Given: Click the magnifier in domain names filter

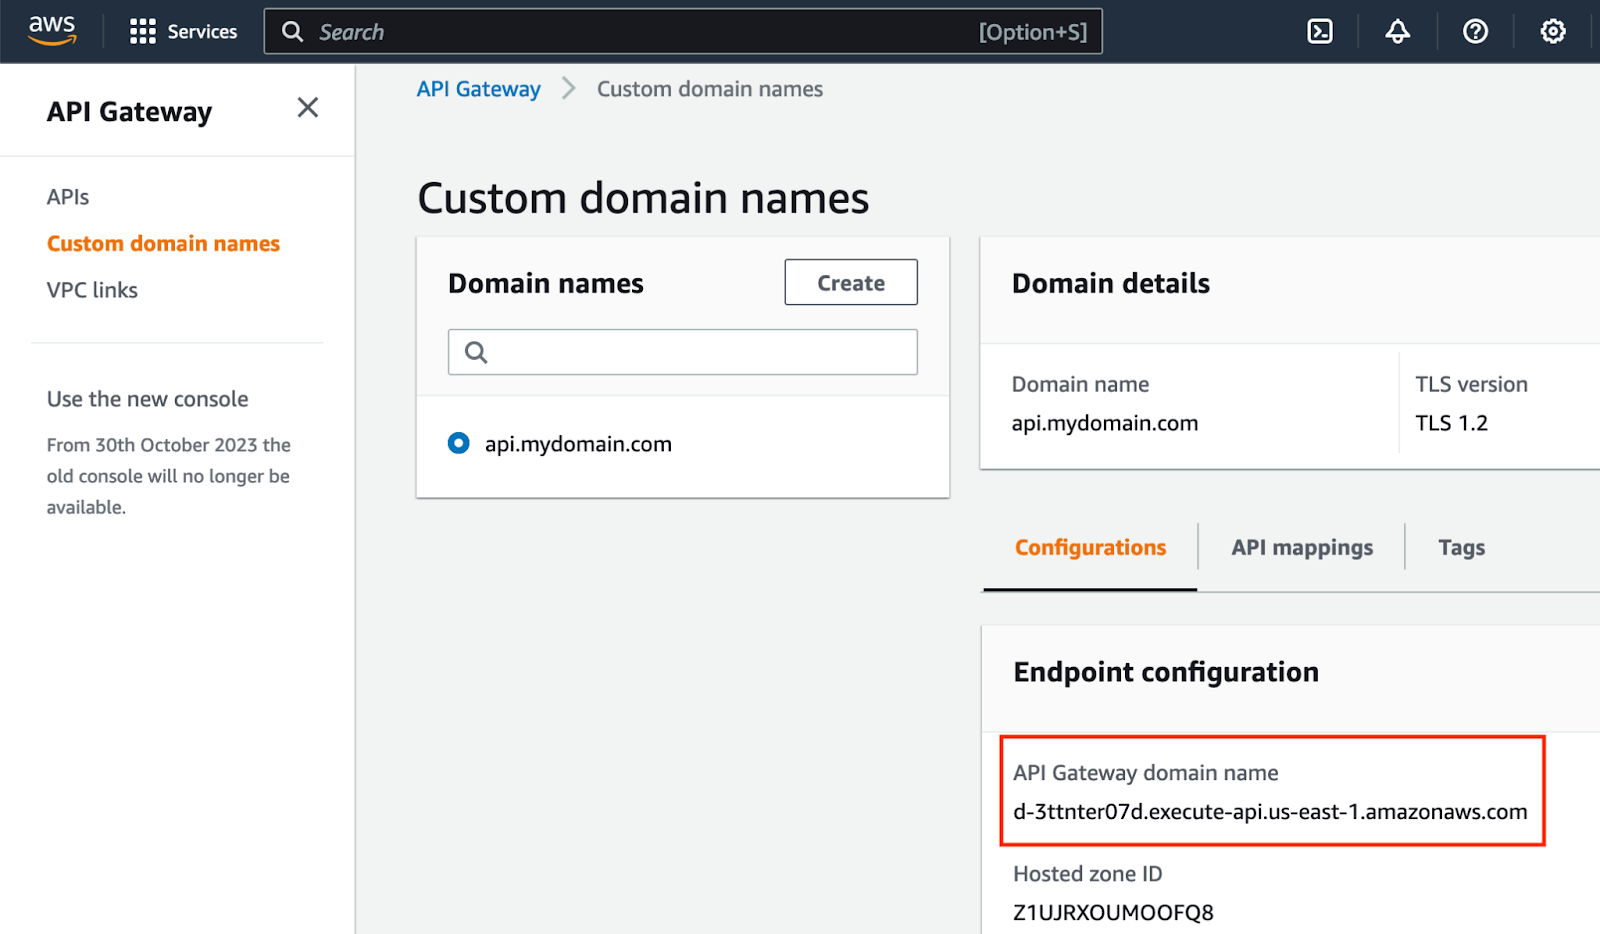Looking at the screenshot, I should pos(476,352).
